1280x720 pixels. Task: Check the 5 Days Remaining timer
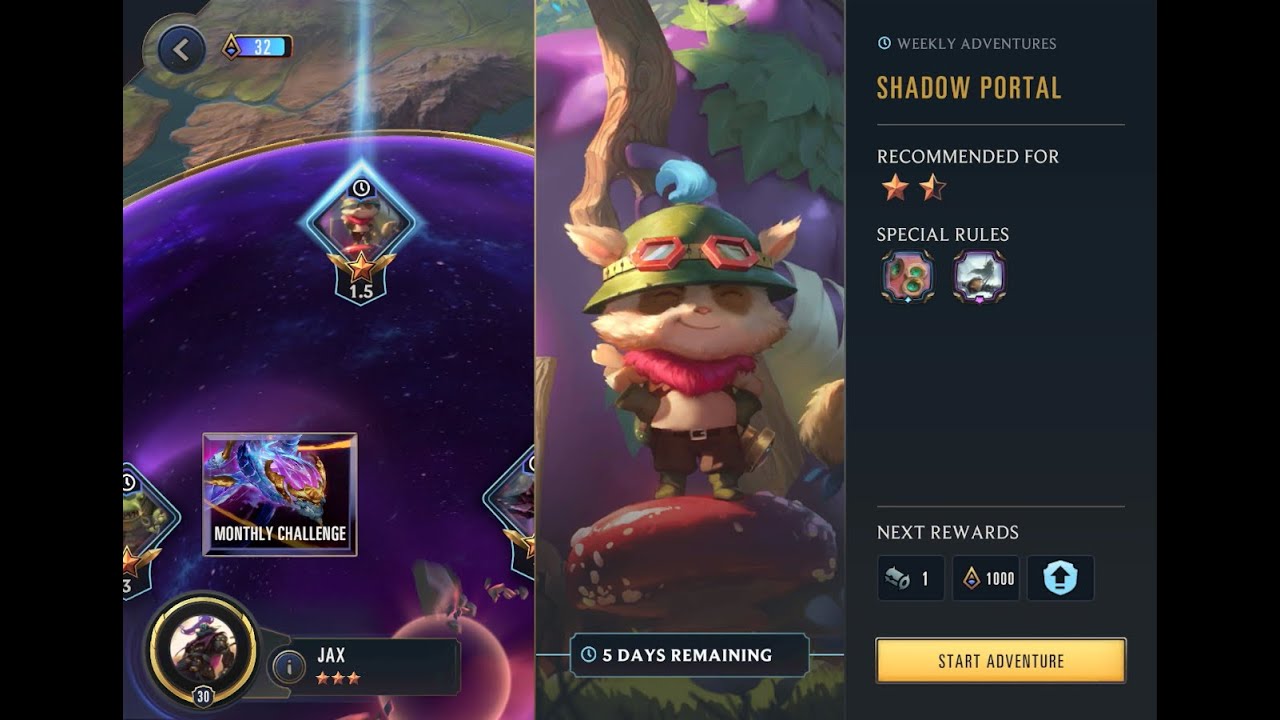click(689, 655)
